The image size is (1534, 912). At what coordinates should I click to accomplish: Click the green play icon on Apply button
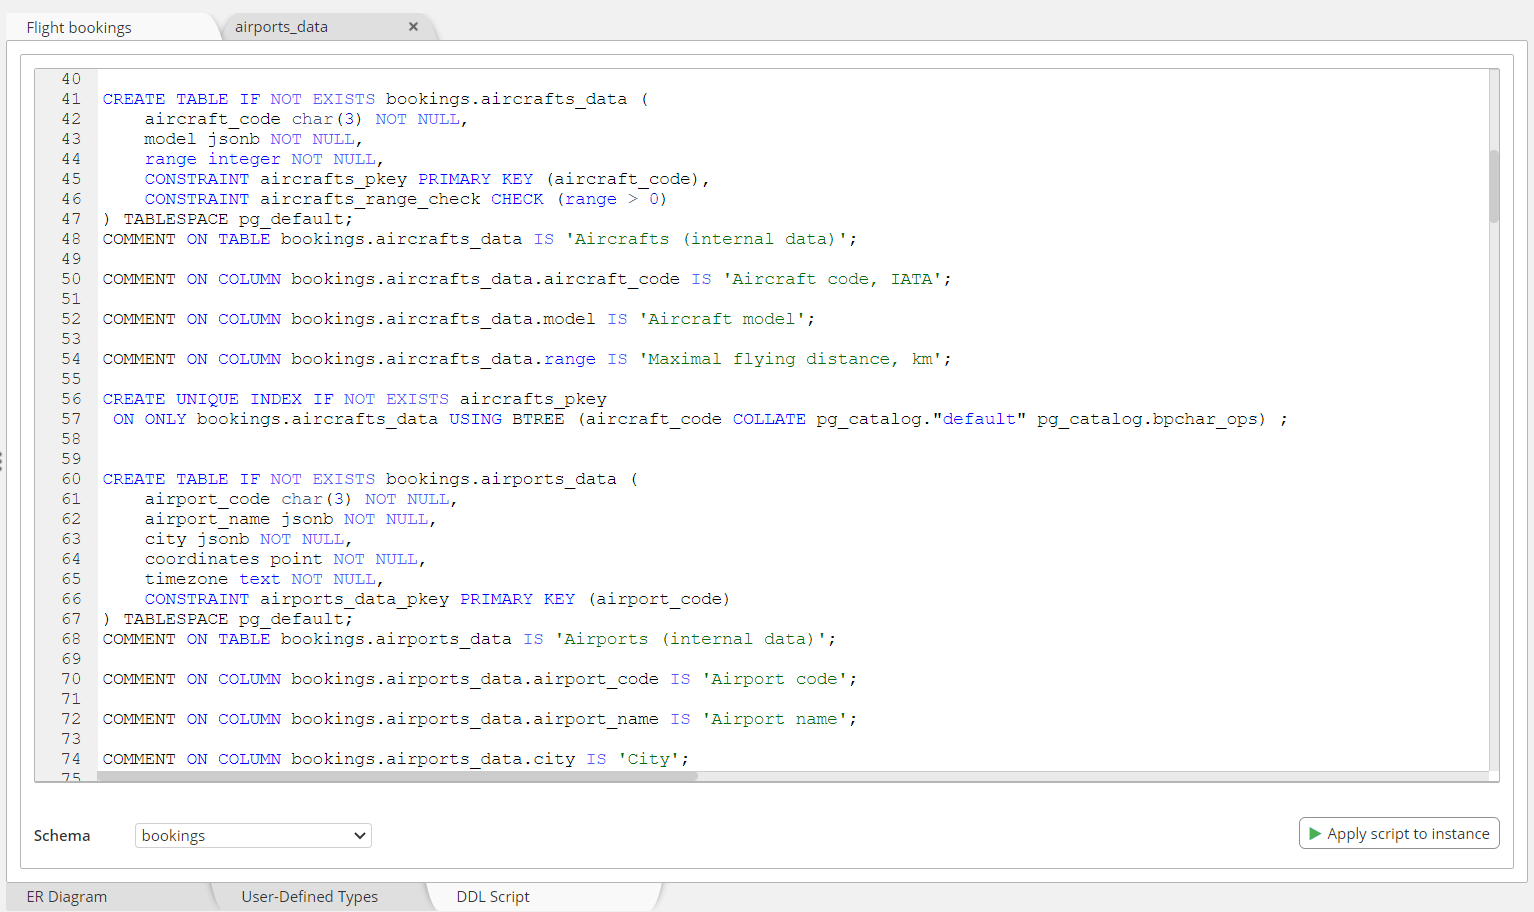tap(1313, 833)
